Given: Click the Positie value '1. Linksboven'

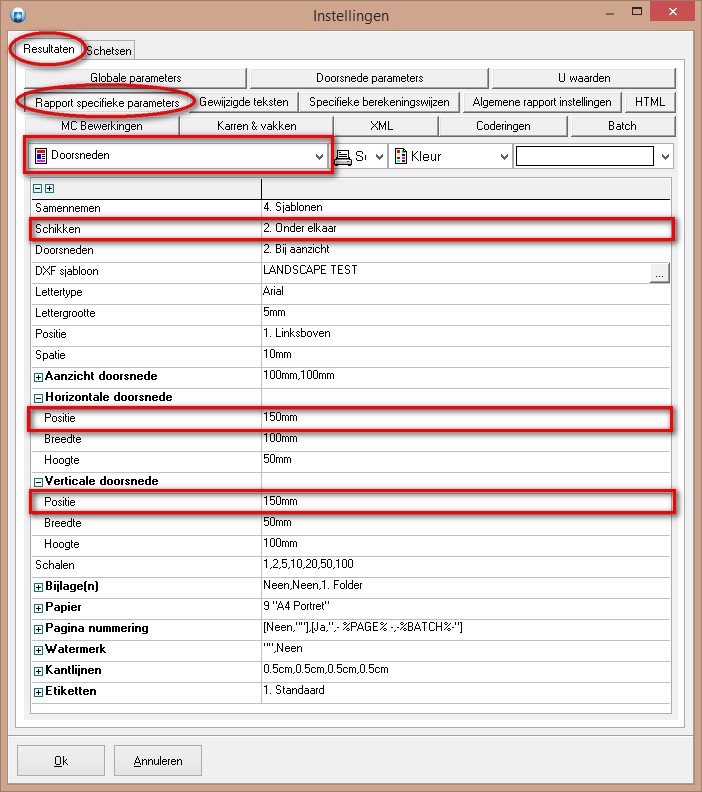Looking at the screenshot, I should pyautogui.click(x=297, y=333).
